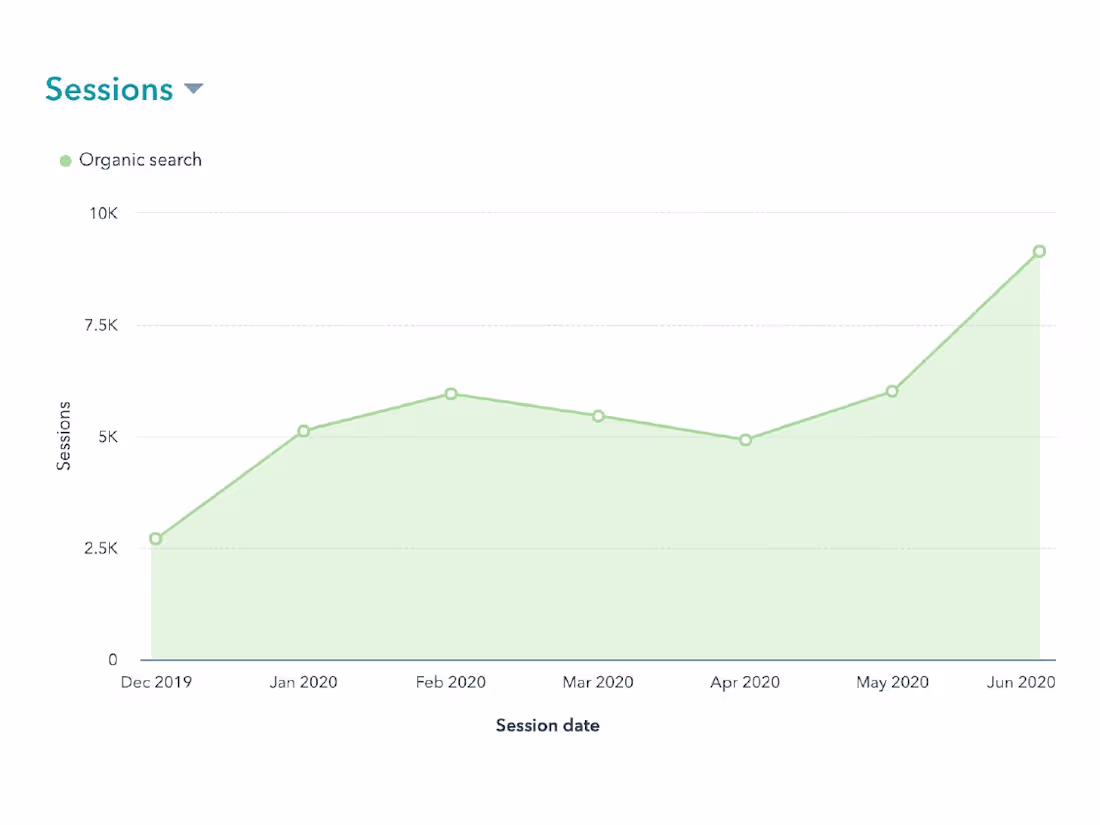Open the Sessions dropdown to change metric
This screenshot has height=825, width=1100.
[192, 89]
